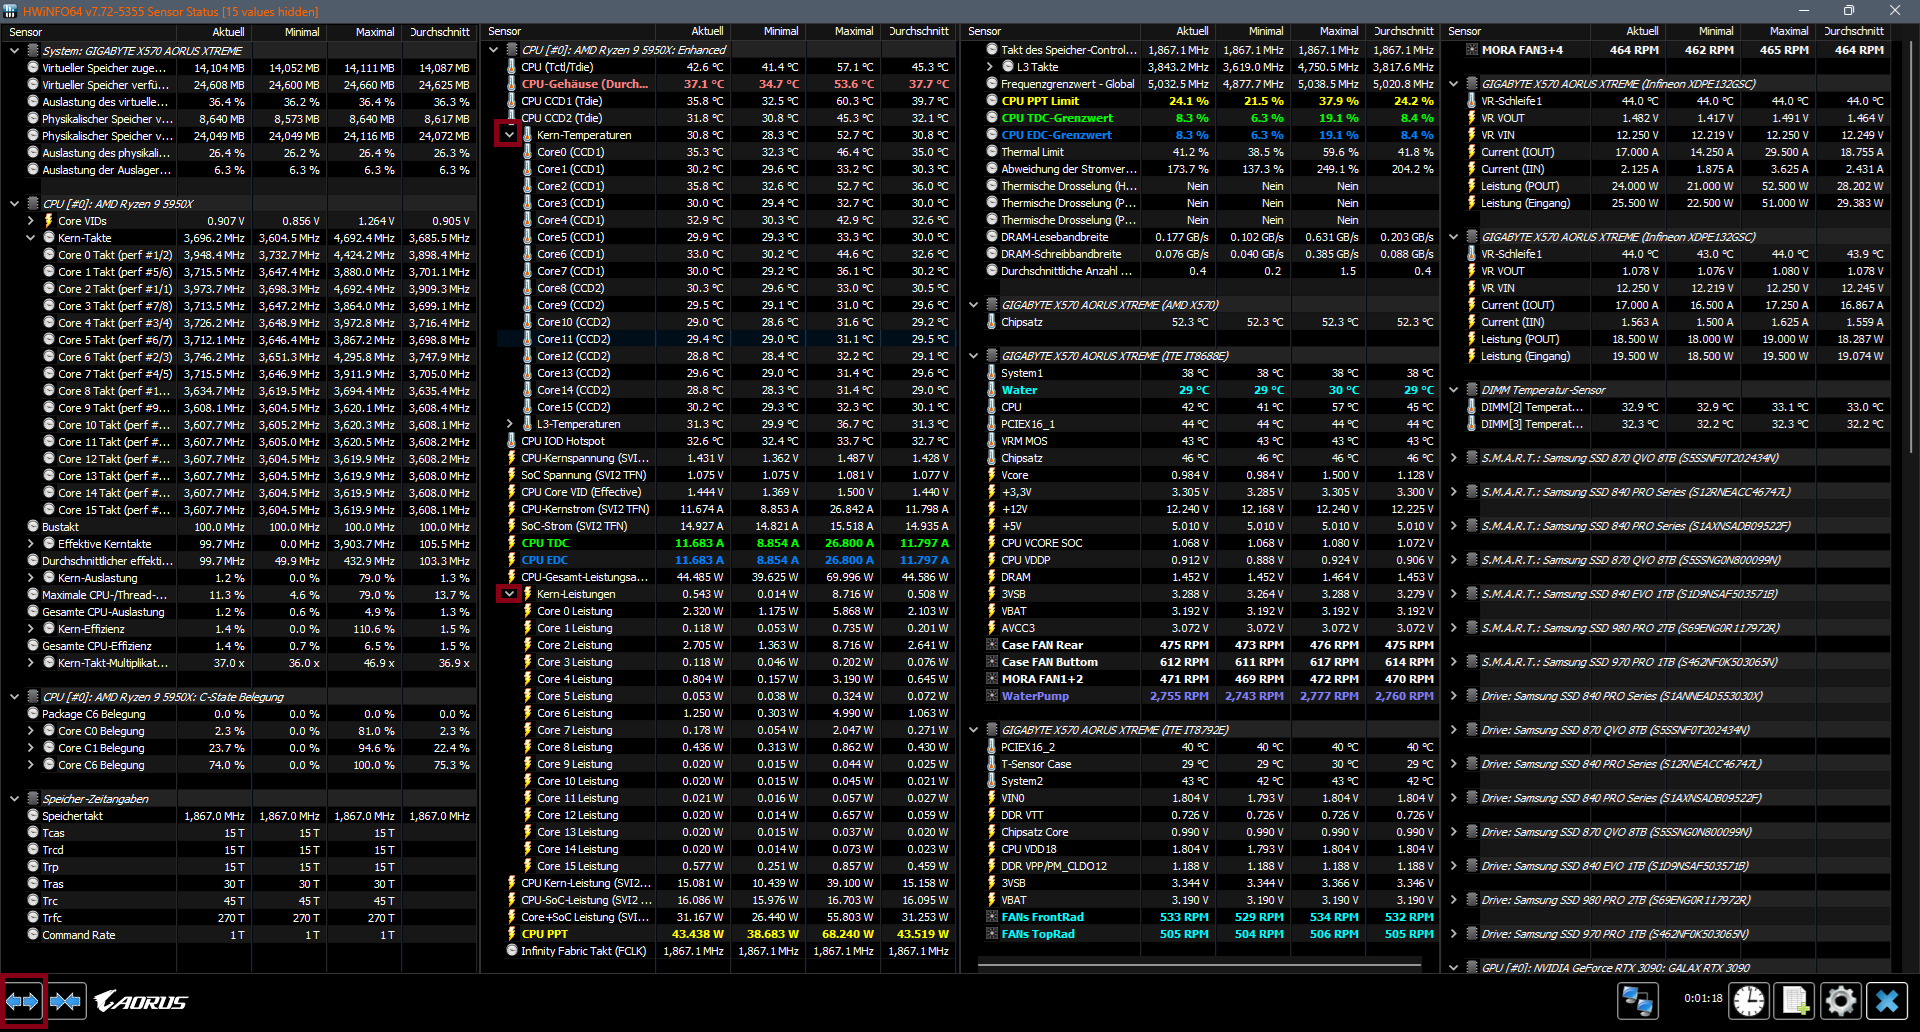Click the thermometer icon beside T-Sensor Case
The width and height of the screenshot is (1920, 1032).
point(992,764)
